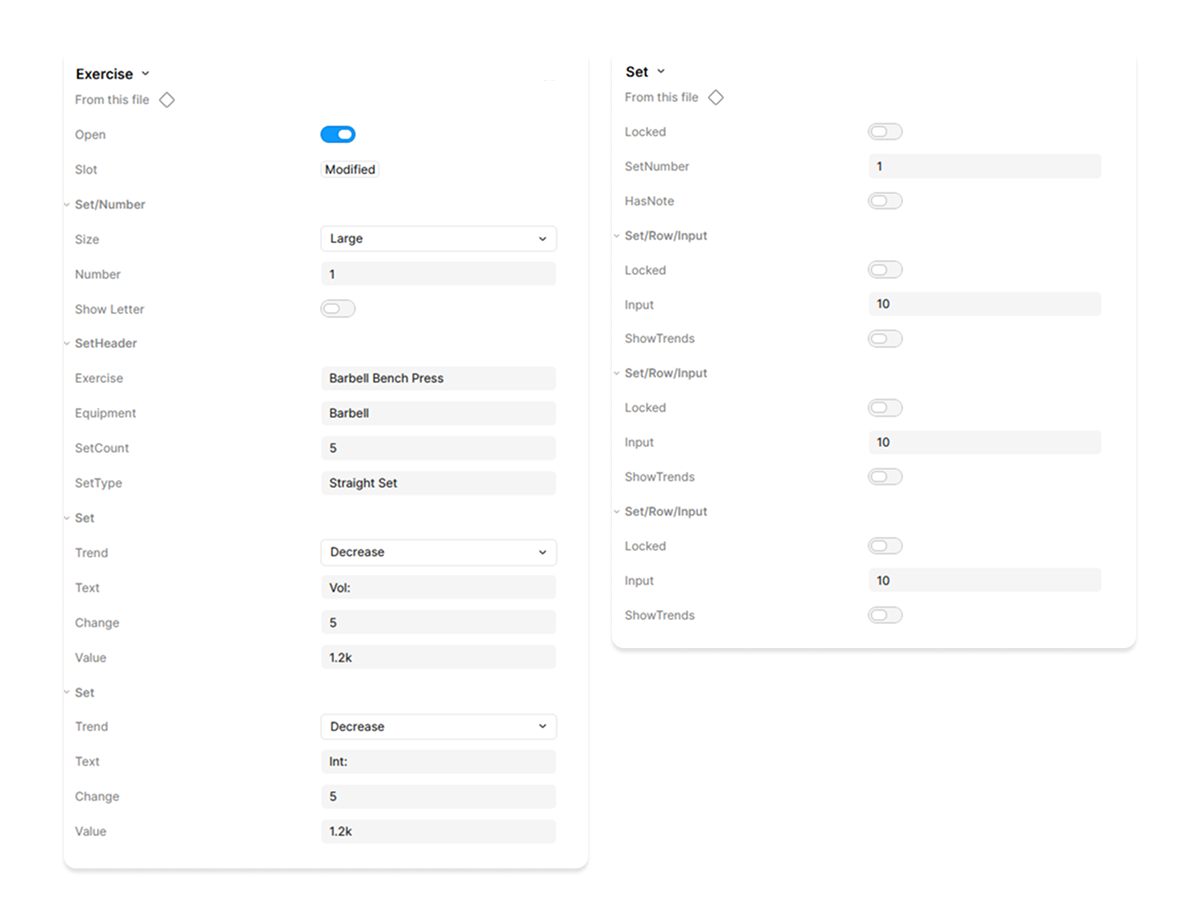Image resolution: width=1200 pixels, height=917 pixels.
Task: Click the Text field containing Vol:
Action: click(438, 588)
